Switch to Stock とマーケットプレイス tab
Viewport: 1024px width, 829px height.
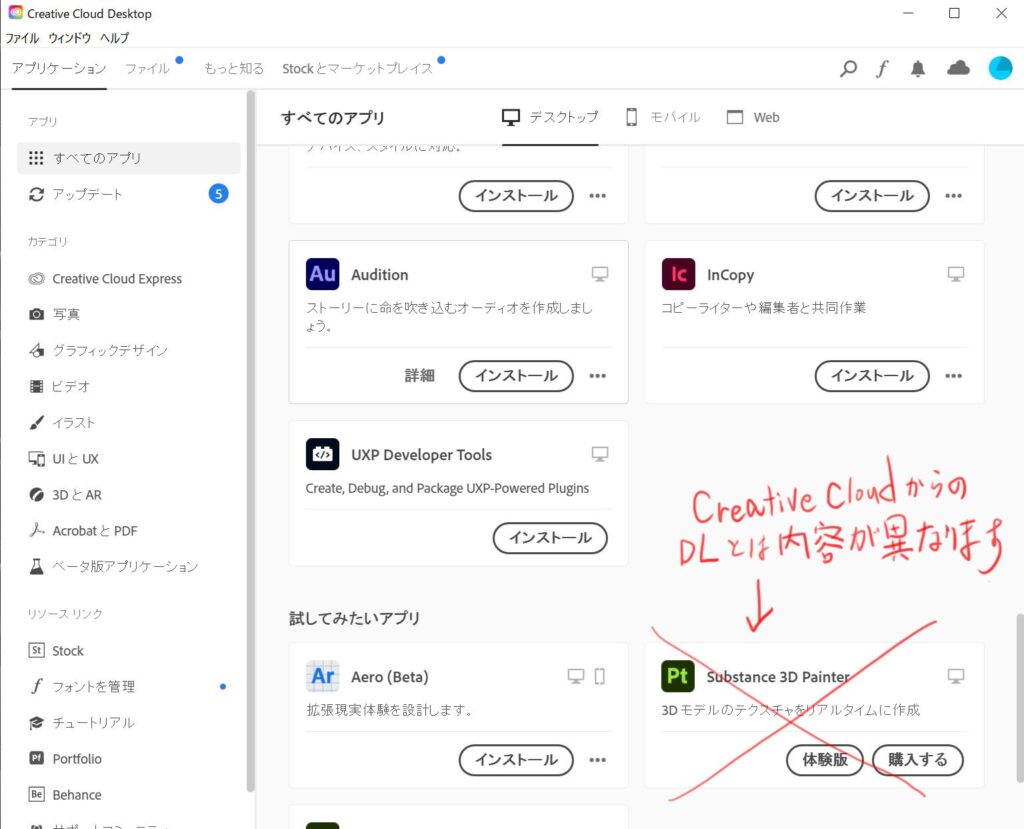point(357,69)
